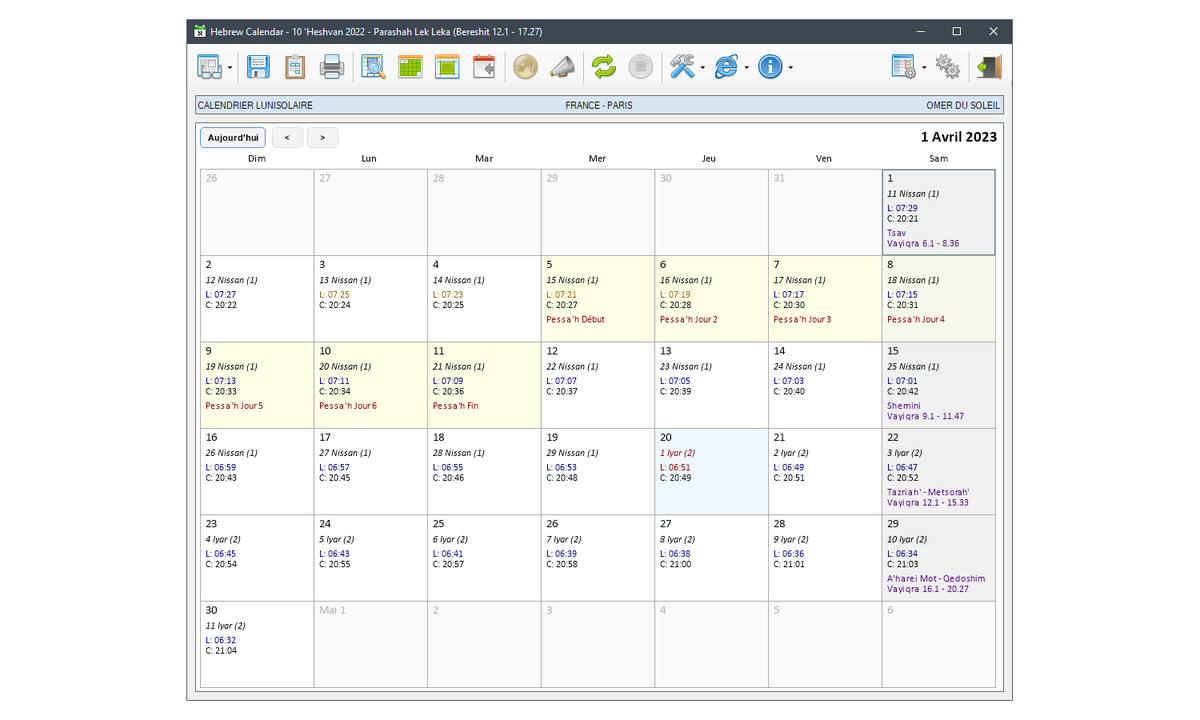The image size is (1200, 720).
Task: Click the Dim weekday column header
Action: (x=257, y=158)
